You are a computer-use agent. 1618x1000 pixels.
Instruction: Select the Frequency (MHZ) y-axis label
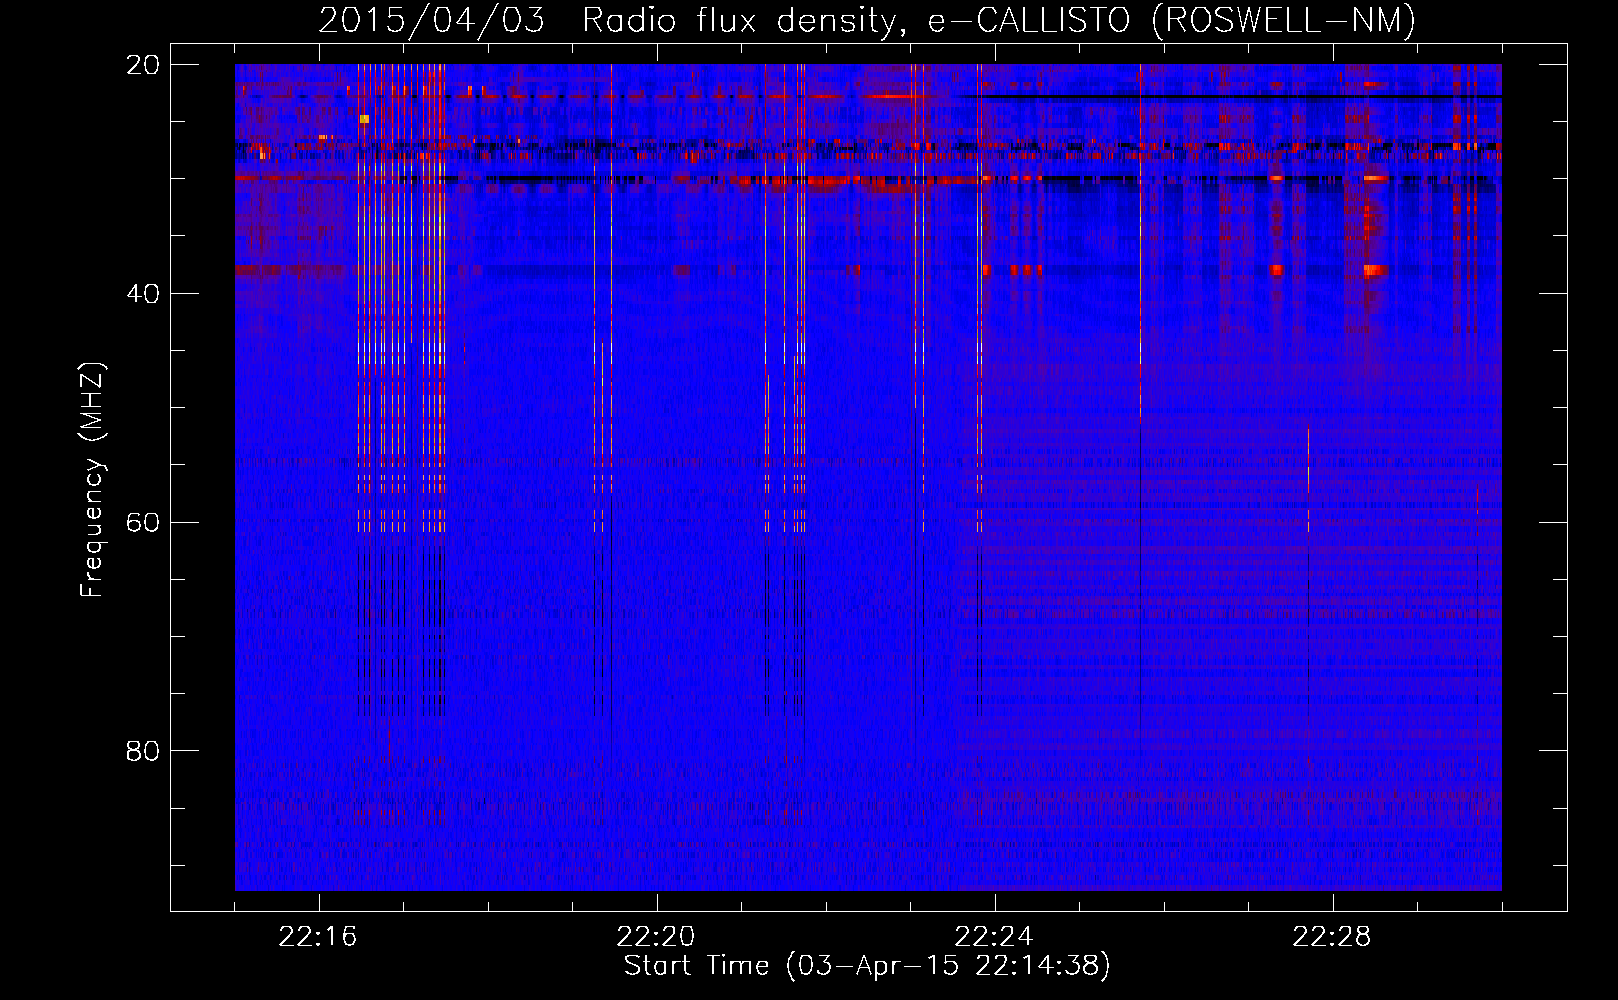pyautogui.click(x=92, y=480)
